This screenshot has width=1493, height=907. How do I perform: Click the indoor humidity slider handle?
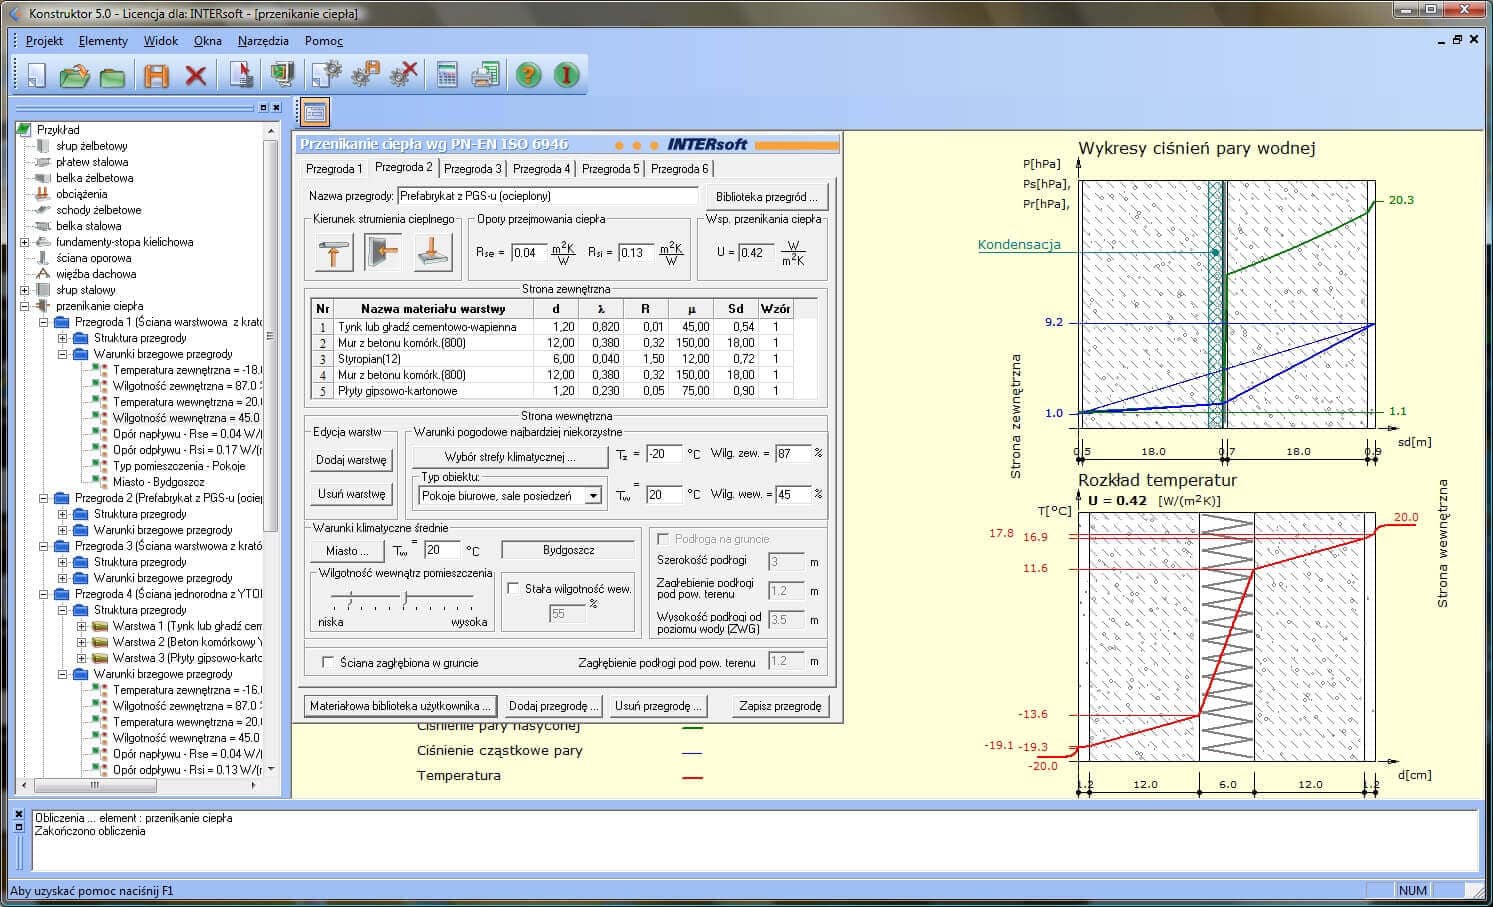[x=404, y=599]
